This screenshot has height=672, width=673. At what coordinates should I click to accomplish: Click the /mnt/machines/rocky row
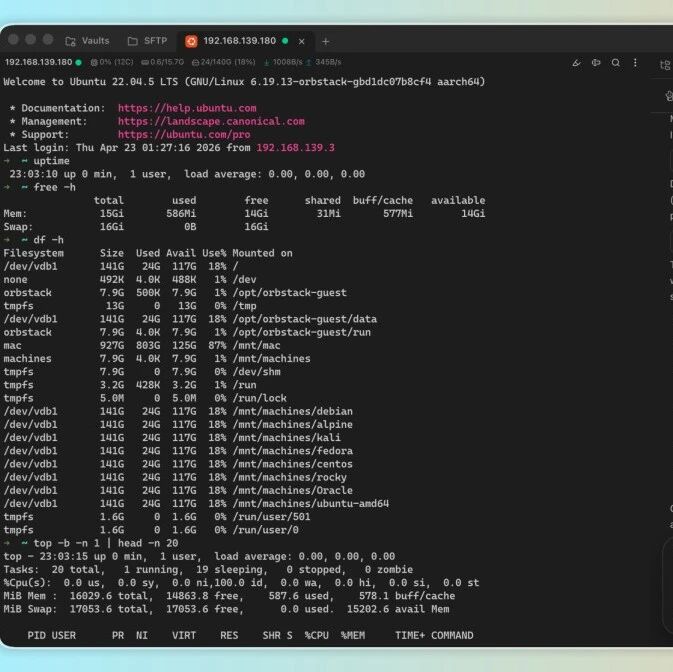click(175, 477)
